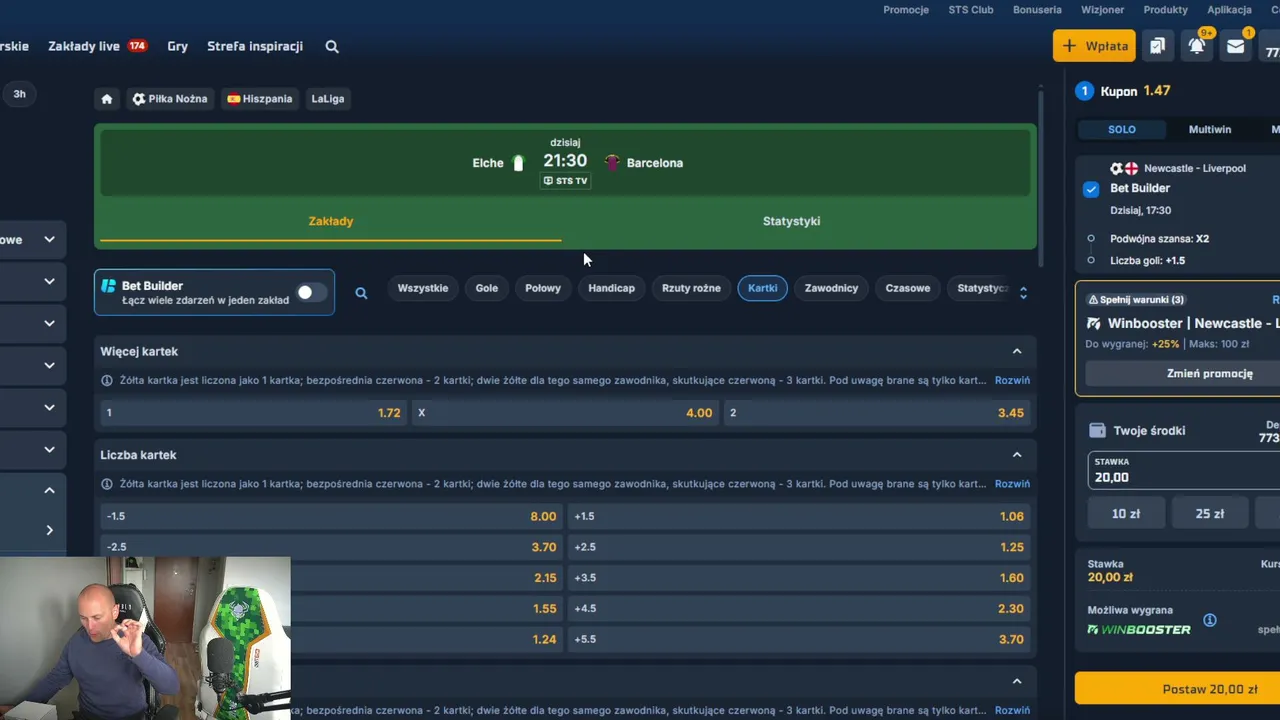
Task: Select +1.5 cards at 1.06
Action: coord(799,516)
